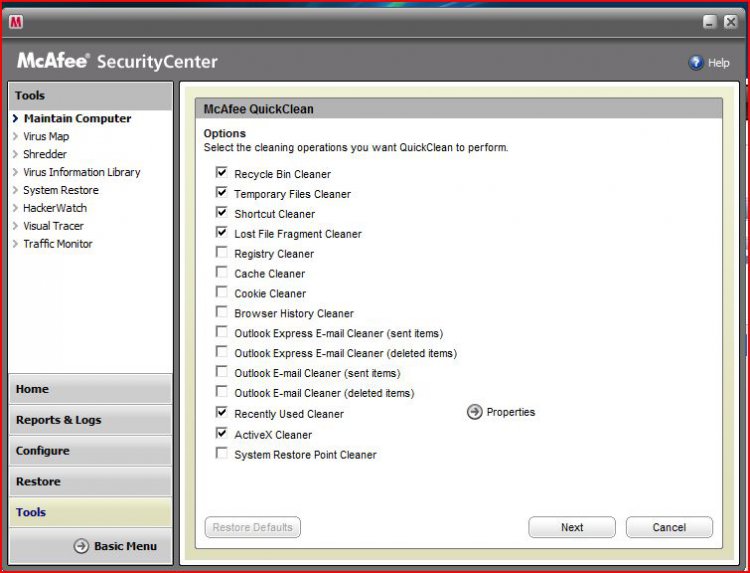Click the McAfee M logo icon in title bar
Screen dimensions: 750x573
(16, 22)
